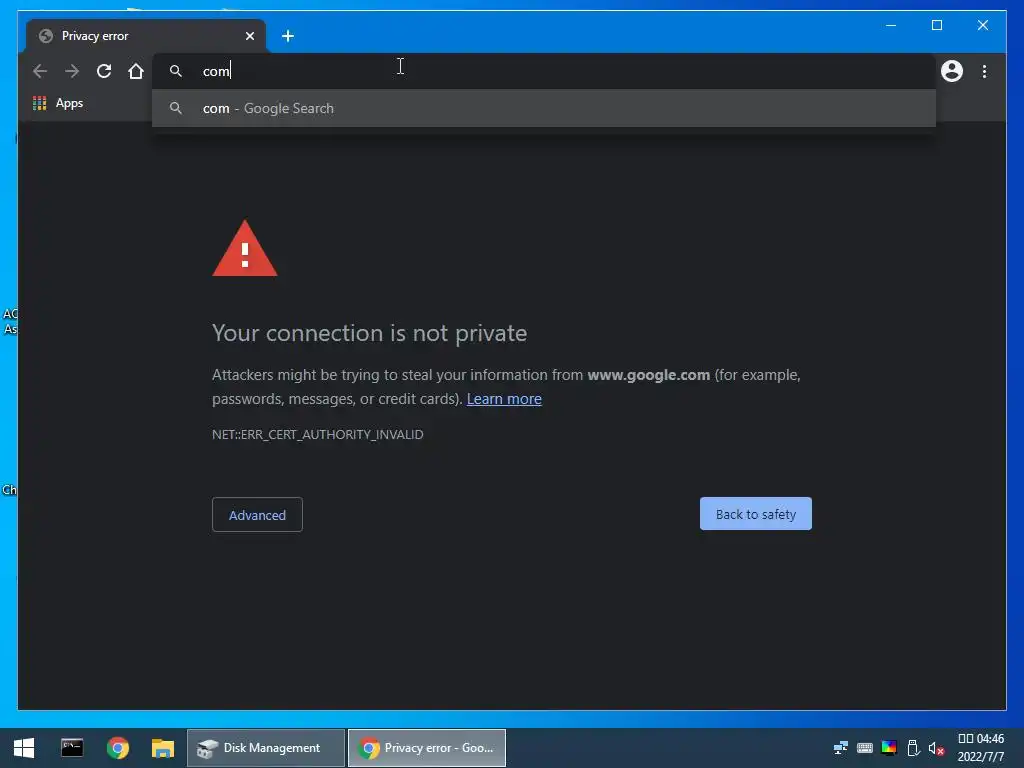
Task: Minimize the Chrome window
Action: click(891, 25)
